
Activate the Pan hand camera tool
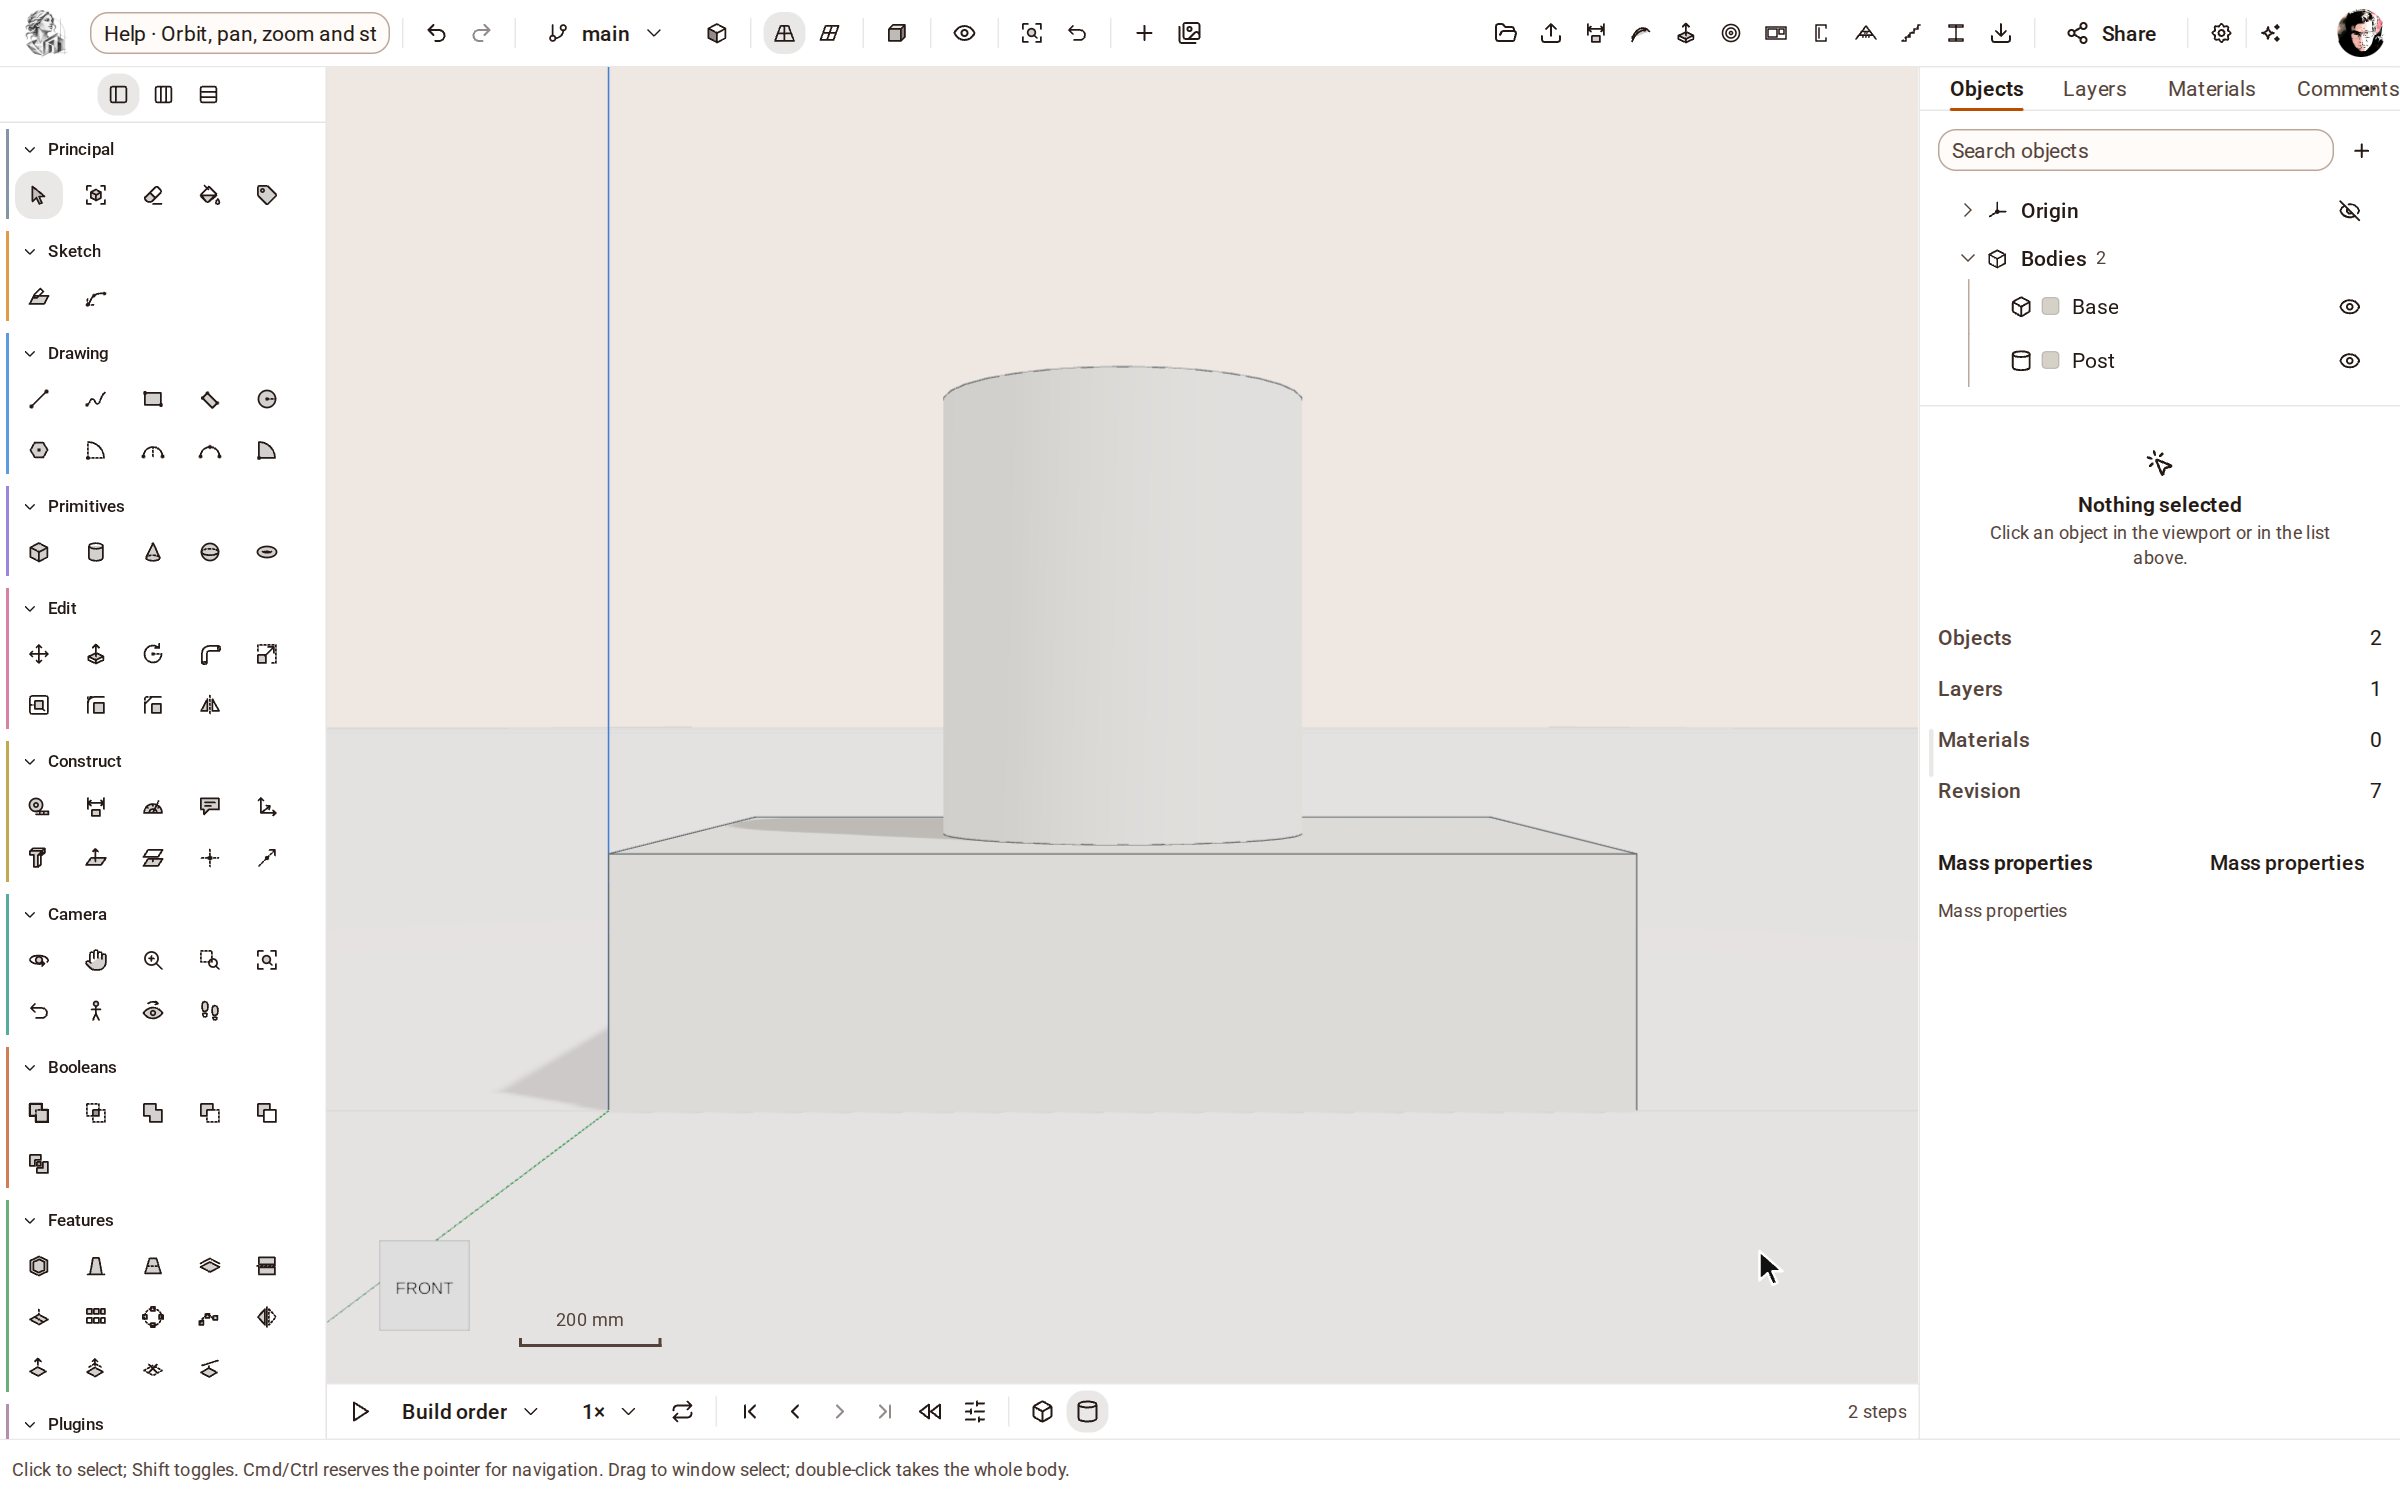[x=96, y=960]
